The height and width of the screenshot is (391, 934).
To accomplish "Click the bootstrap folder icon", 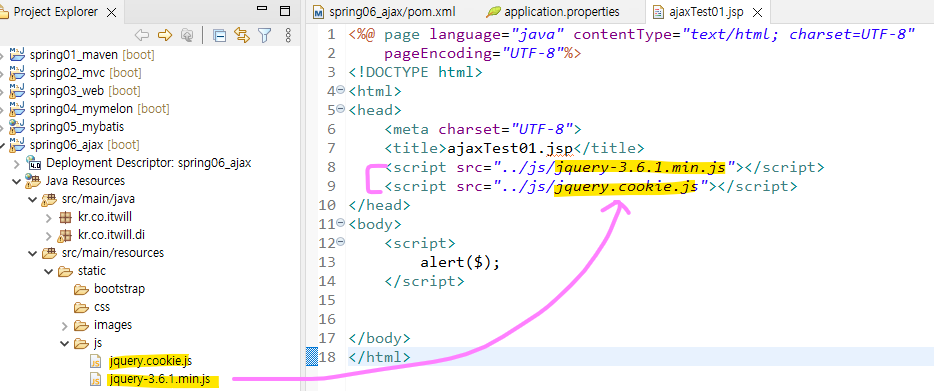I will [x=81, y=289].
